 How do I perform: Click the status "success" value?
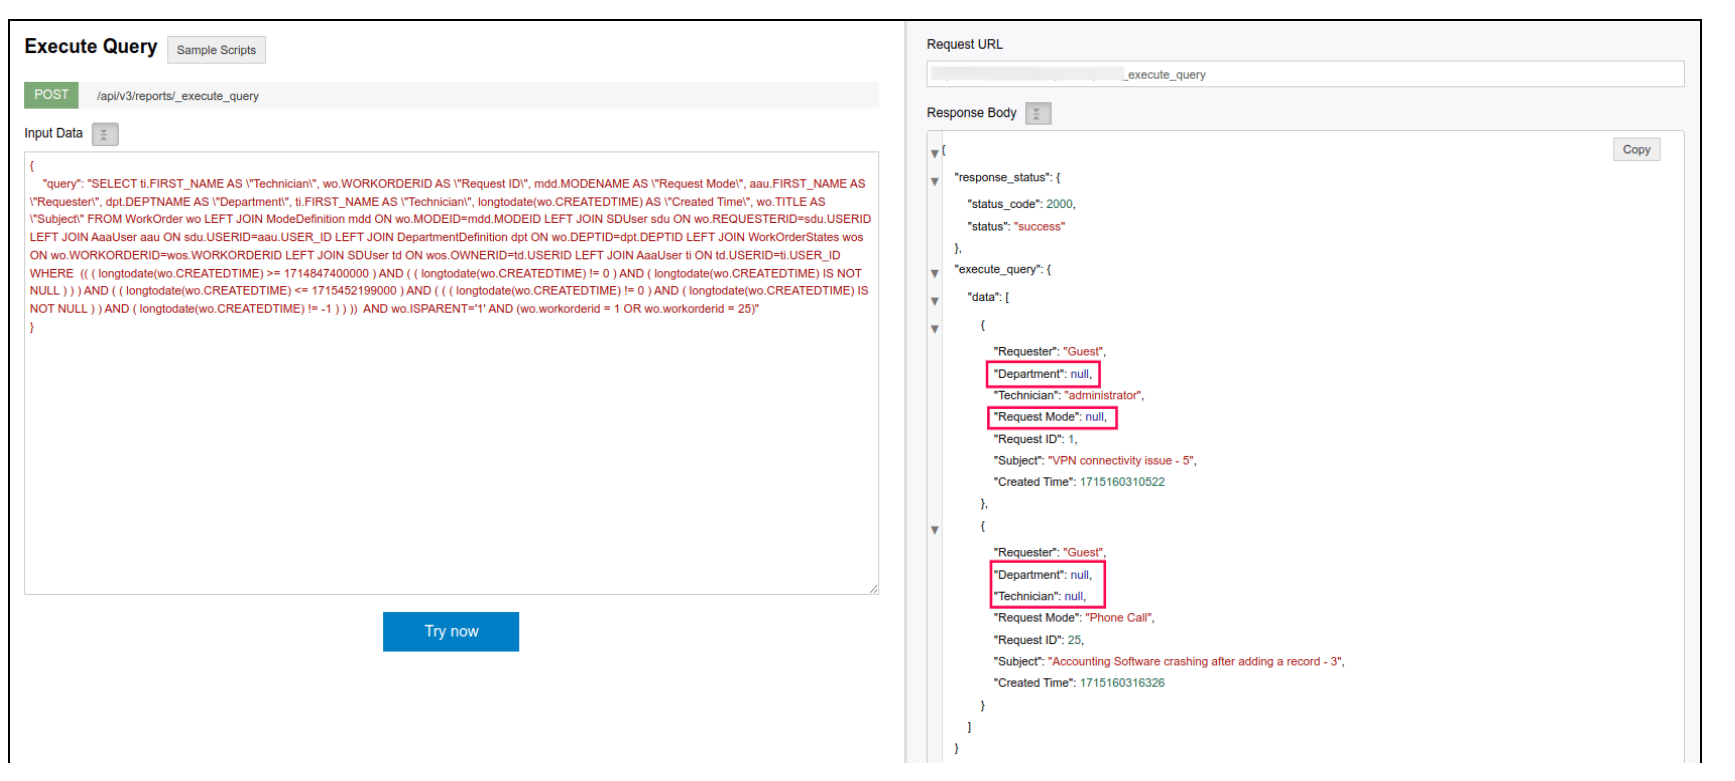click(1039, 227)
